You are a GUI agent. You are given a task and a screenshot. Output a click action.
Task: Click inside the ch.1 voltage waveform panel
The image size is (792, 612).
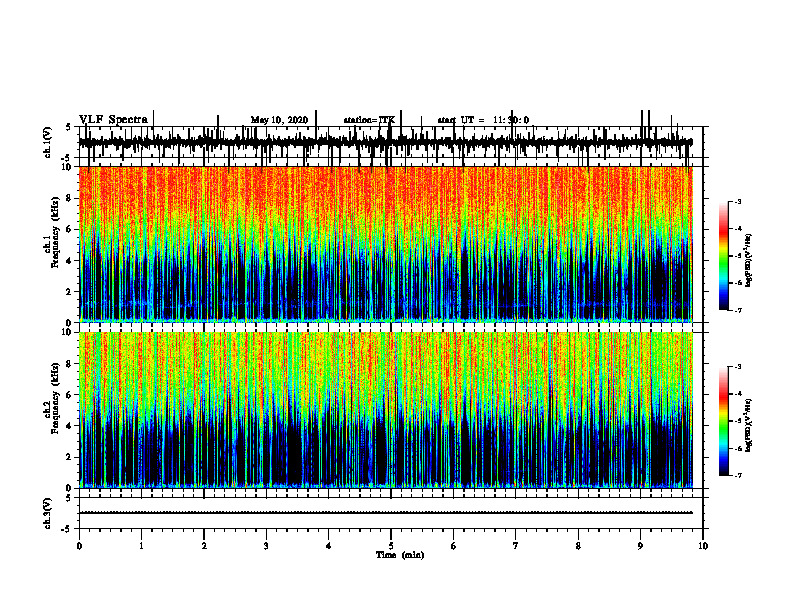tap(390, 142)
